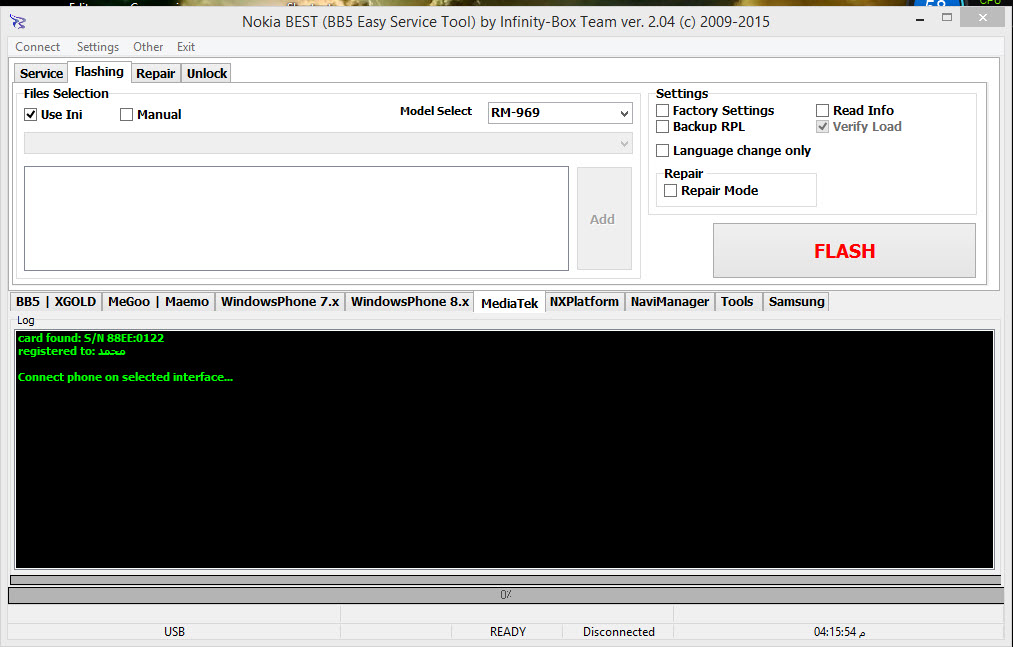Click the Infinity-Box app icon in title bar
This screenshot has width=1013, height=647.
[18, 23]
